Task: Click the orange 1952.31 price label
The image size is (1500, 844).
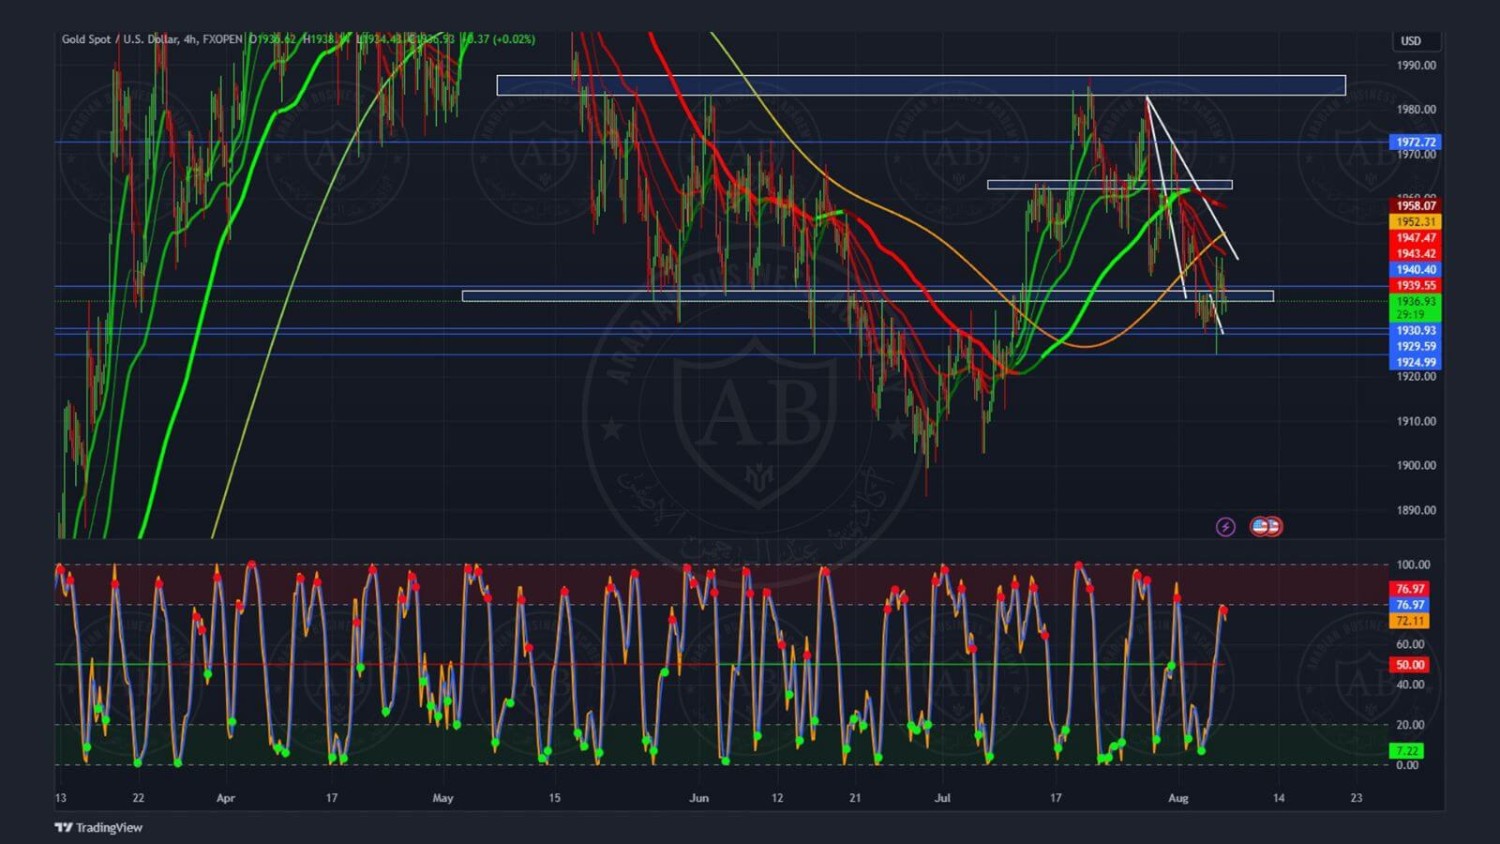Action: pos(1415,222)
